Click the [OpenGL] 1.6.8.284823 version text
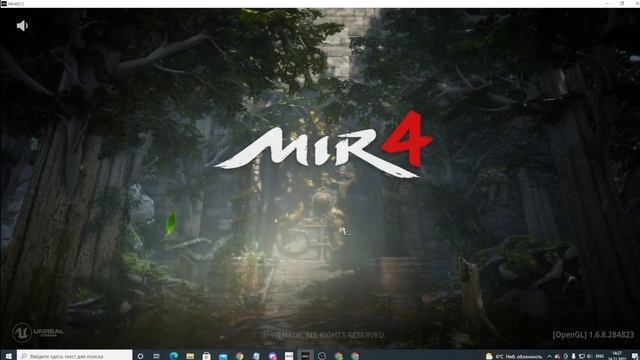The width and height of the screenshot is (640, 360). 593,335
